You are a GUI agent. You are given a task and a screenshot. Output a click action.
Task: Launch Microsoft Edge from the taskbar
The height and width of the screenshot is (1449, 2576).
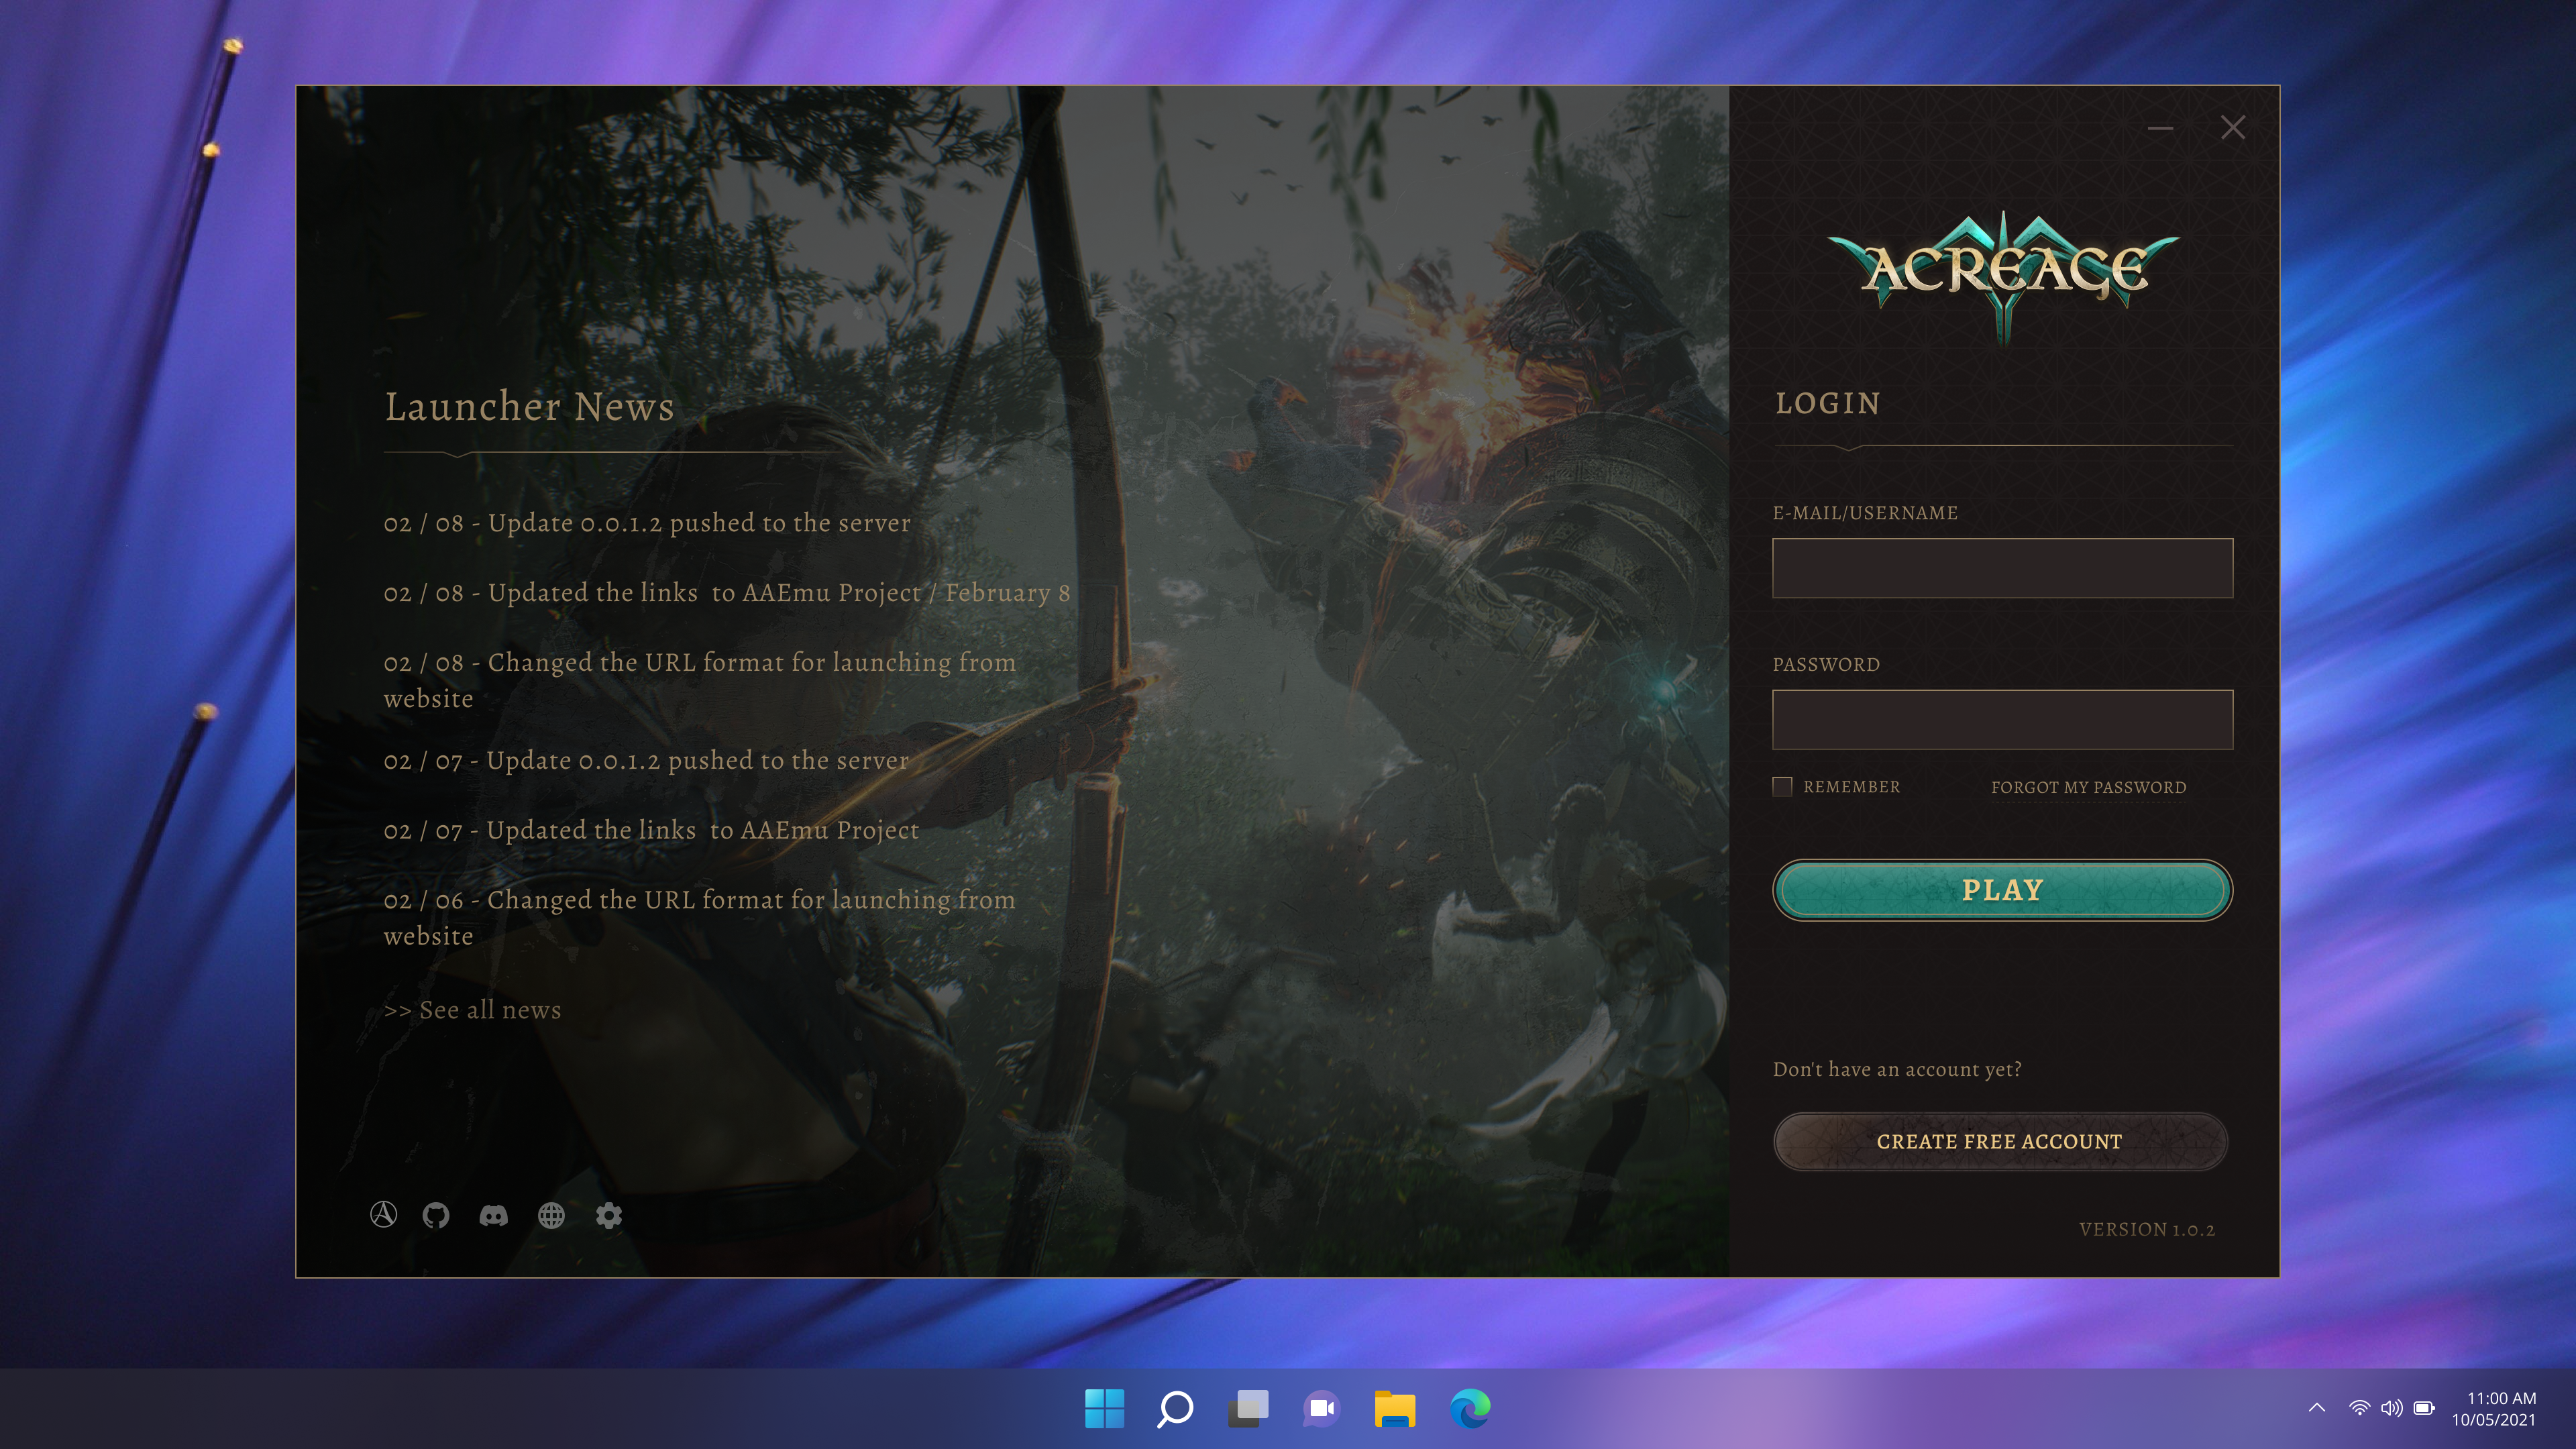click(1469, 1409)
